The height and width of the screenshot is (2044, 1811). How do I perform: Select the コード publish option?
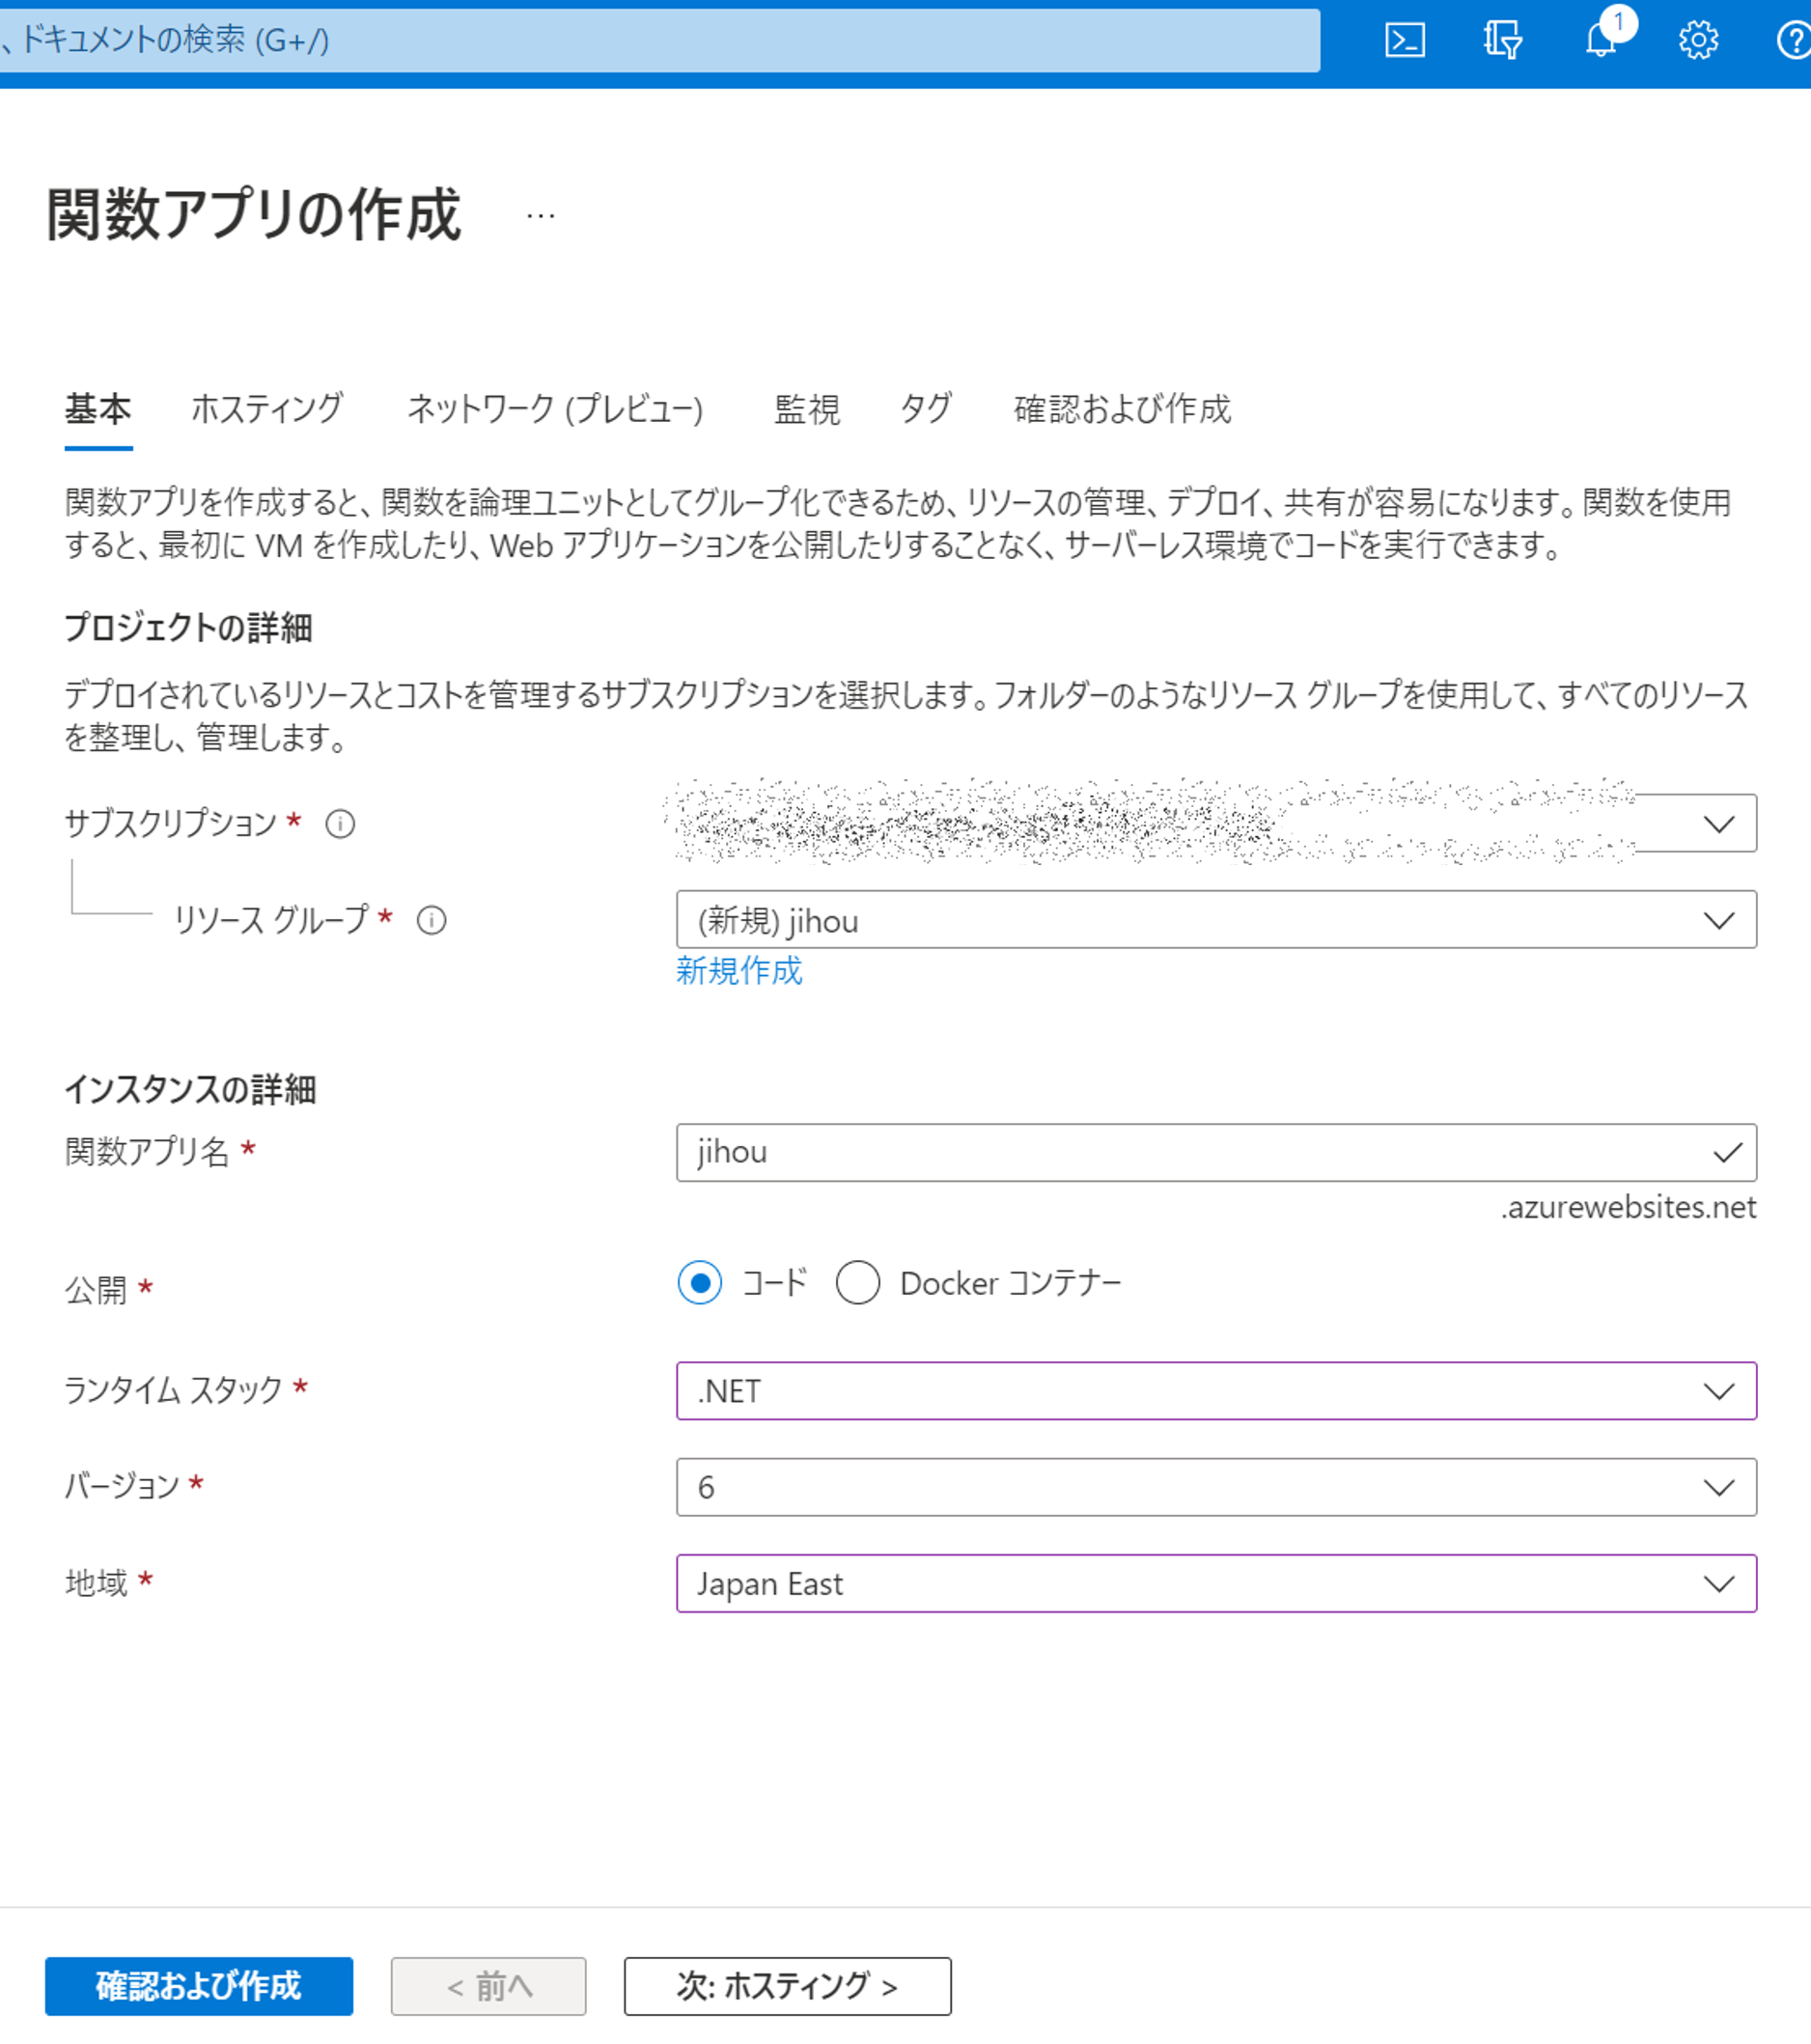(700, 1282)
